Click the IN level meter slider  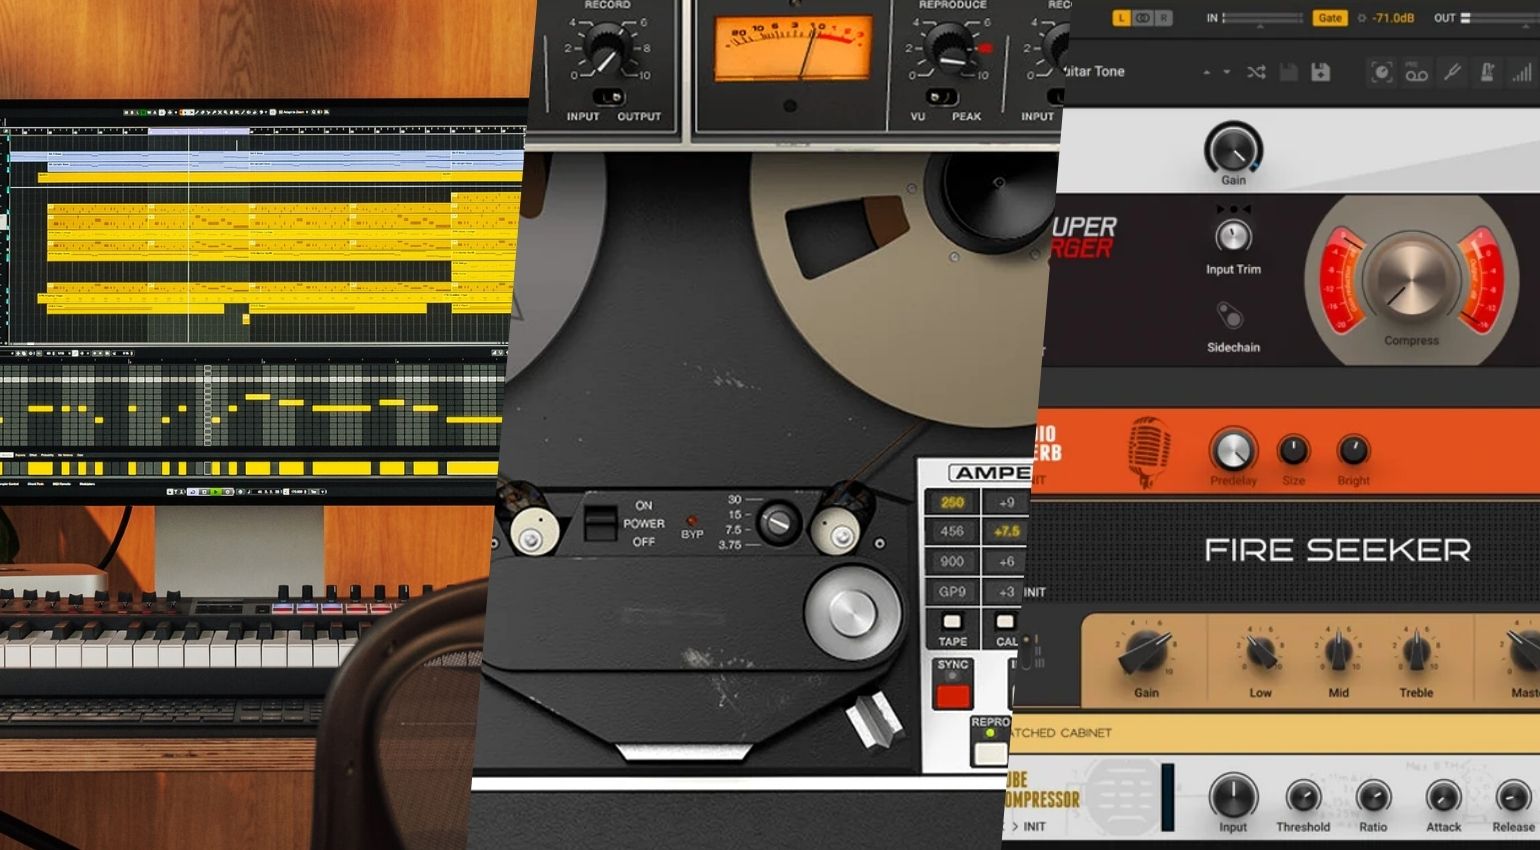1263,18
